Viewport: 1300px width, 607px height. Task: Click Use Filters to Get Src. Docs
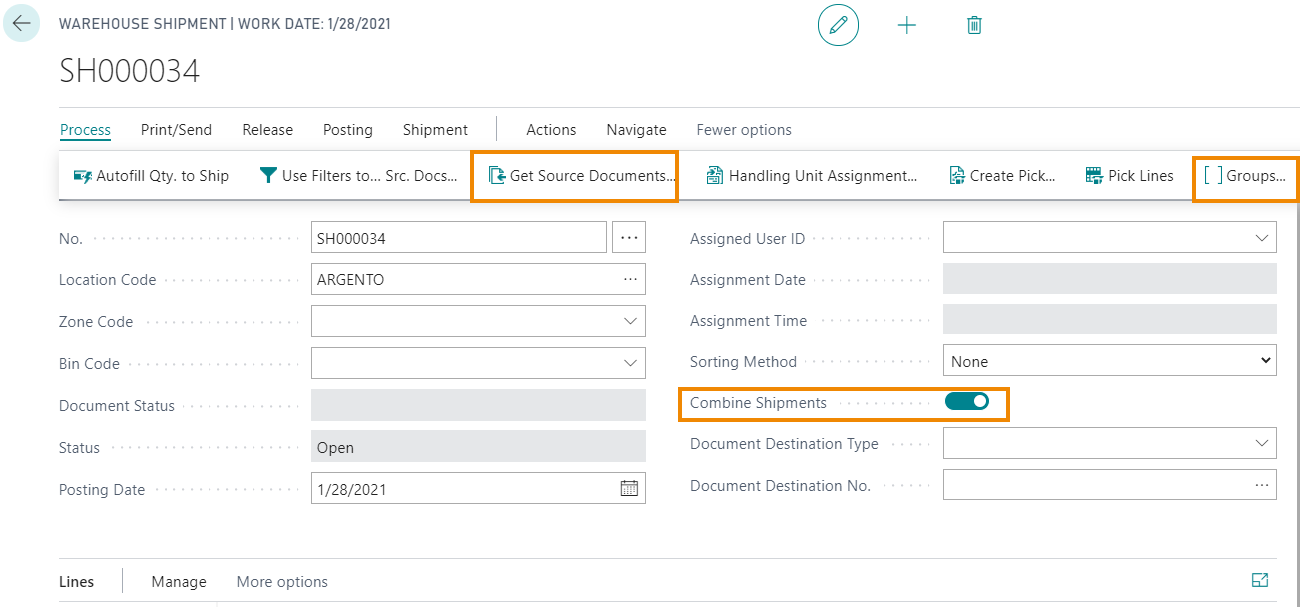pyautogui.click(x=358, y=176)
